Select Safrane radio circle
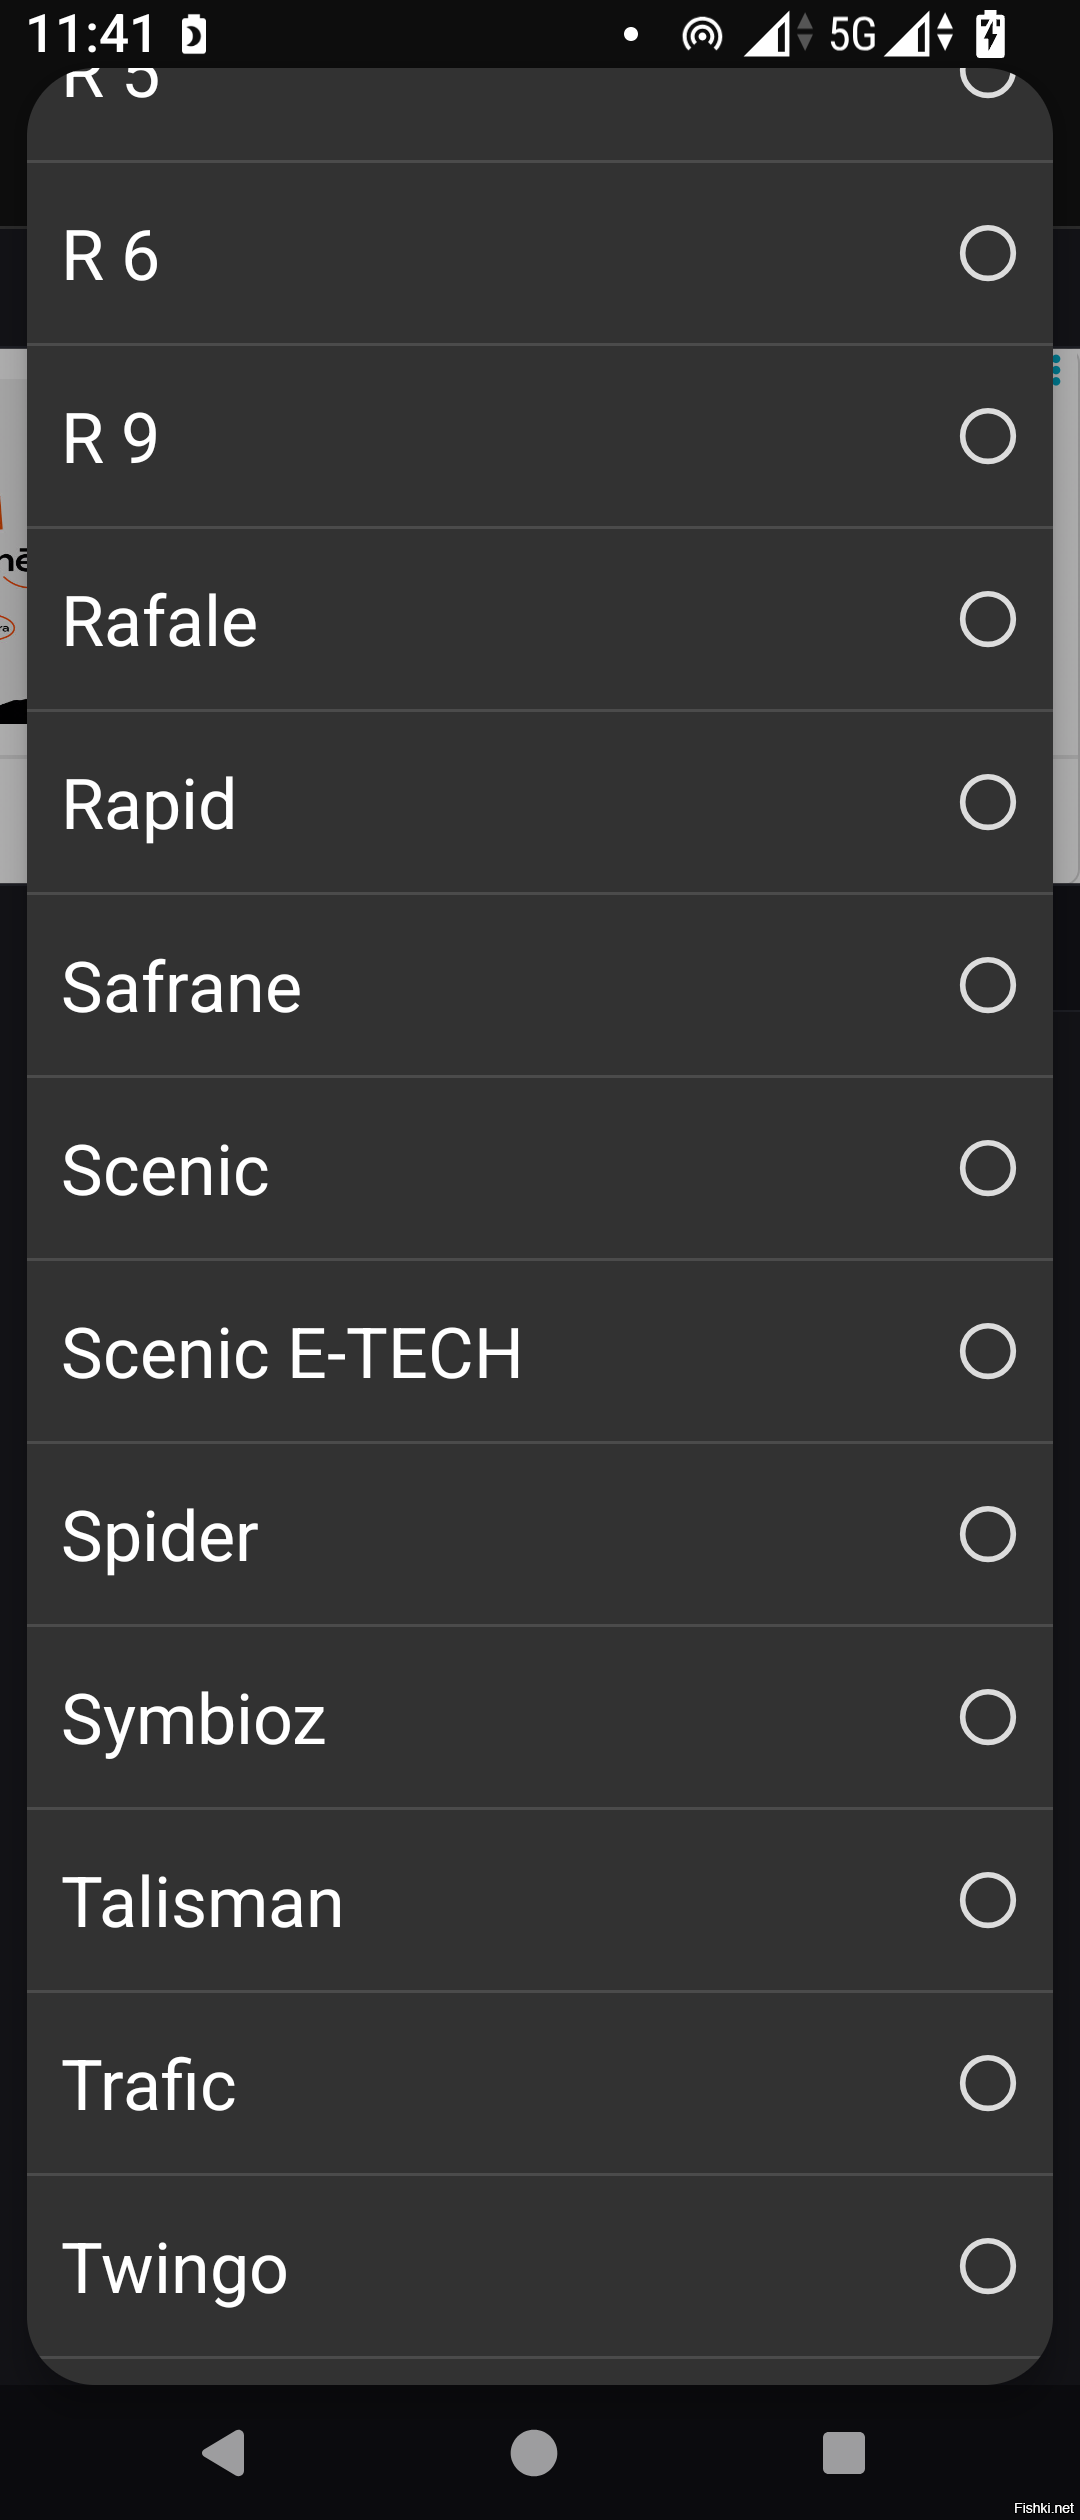This screenshot has height=2520, width=1080. (x=987, y=985)
